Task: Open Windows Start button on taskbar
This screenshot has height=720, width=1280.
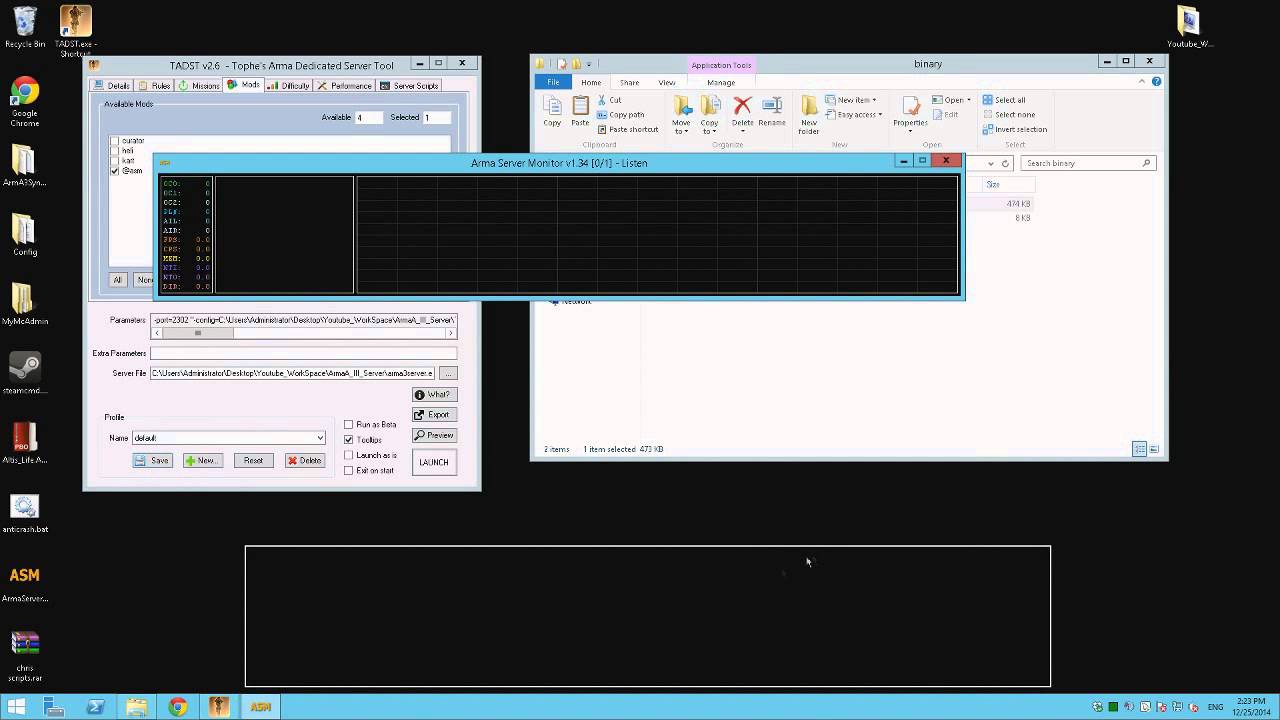Action: tap(16, 706)
